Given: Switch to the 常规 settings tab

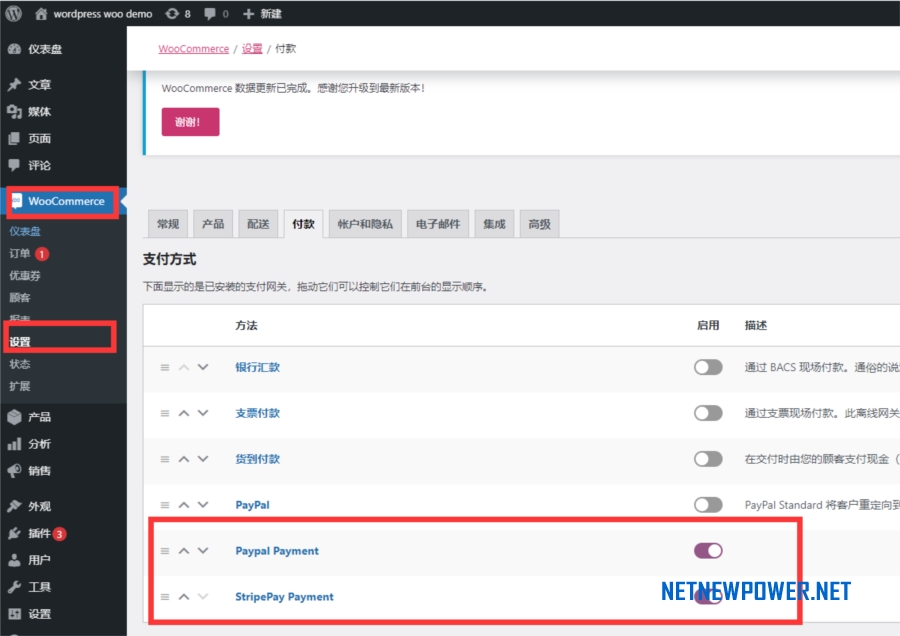Looking at the screenshot, I should pyautogui.click(x=168, y=224).
